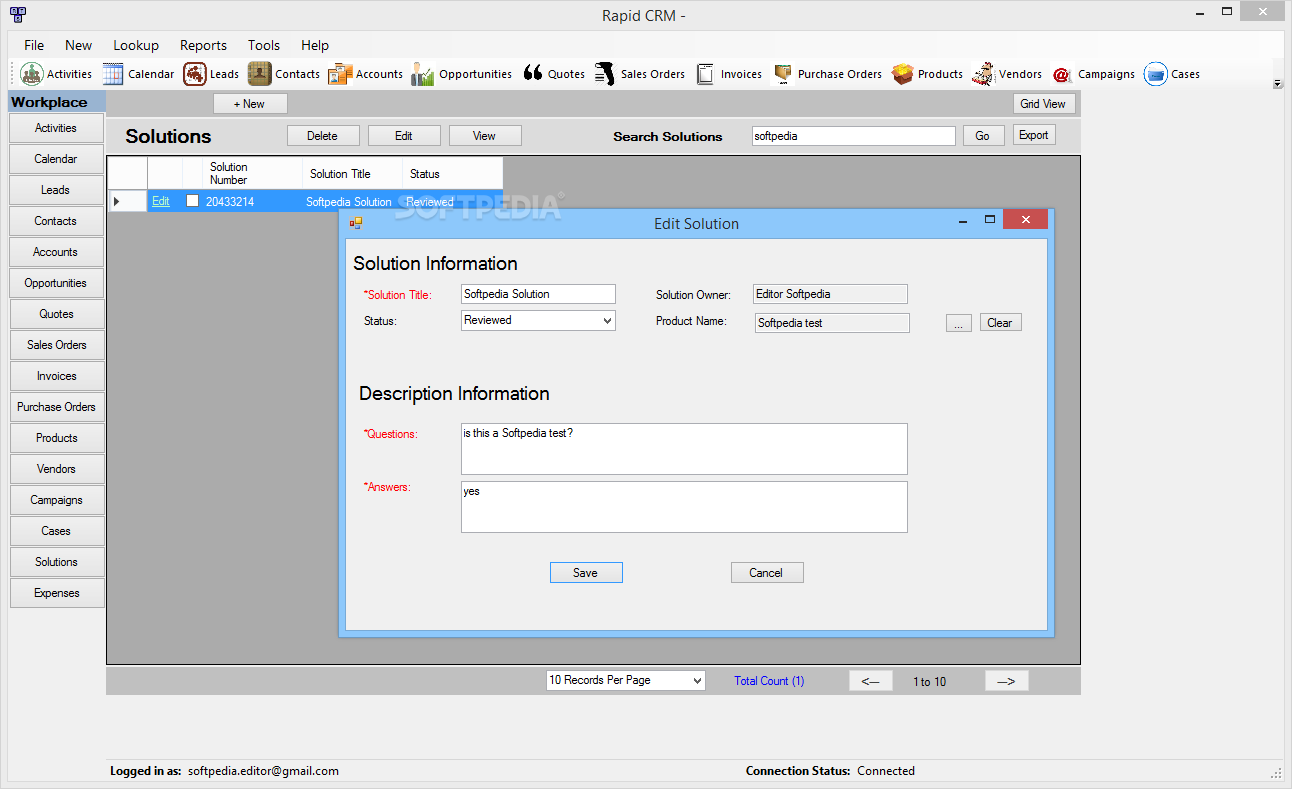Click the Solution Title text field
The image size is (1292, 789).
(538, 294)
